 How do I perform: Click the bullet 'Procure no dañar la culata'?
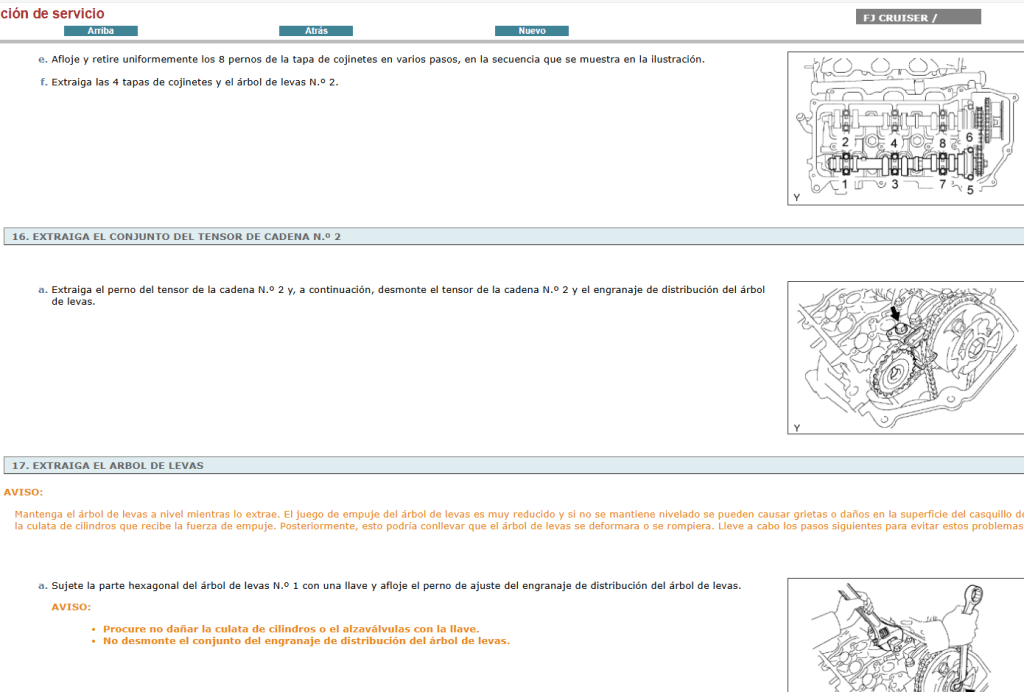coord(290,629)
